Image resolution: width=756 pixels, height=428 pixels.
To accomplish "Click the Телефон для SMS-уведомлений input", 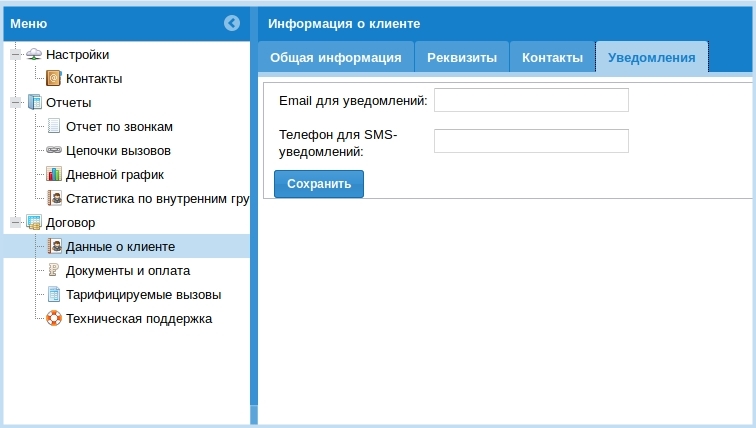I will coord(531,141).
